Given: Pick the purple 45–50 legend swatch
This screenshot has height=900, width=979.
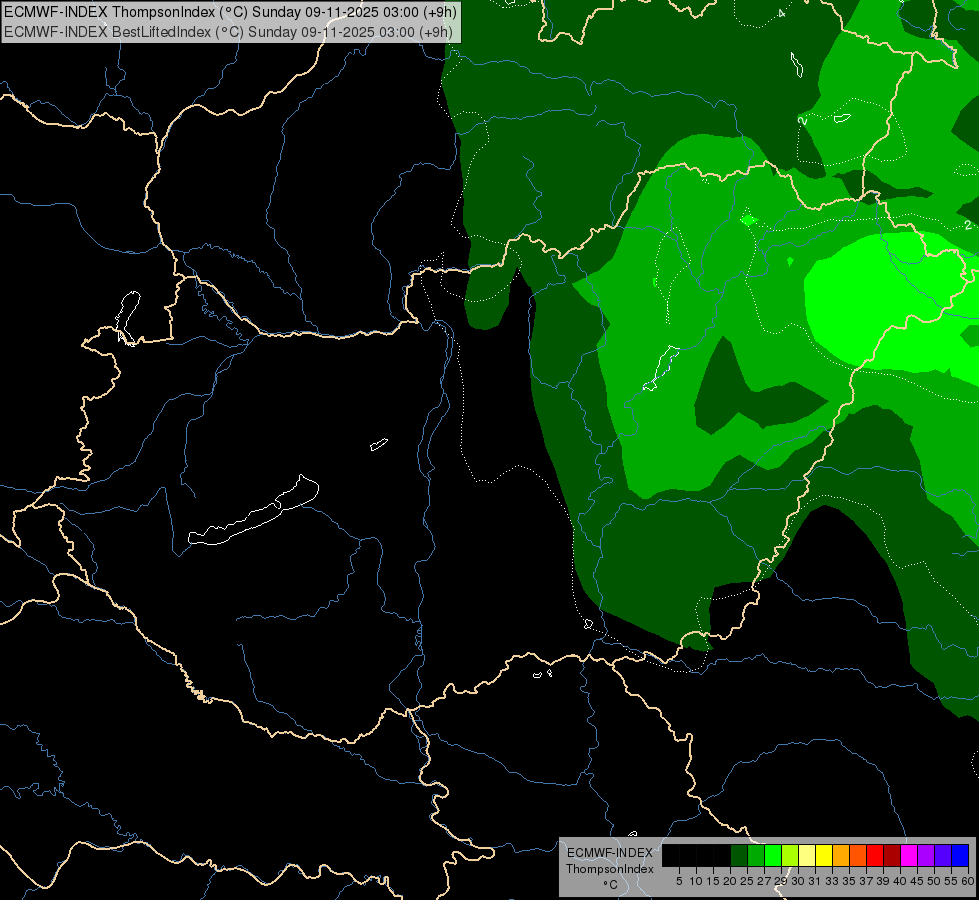Looking at the screenshot, I should pos(926,855).
